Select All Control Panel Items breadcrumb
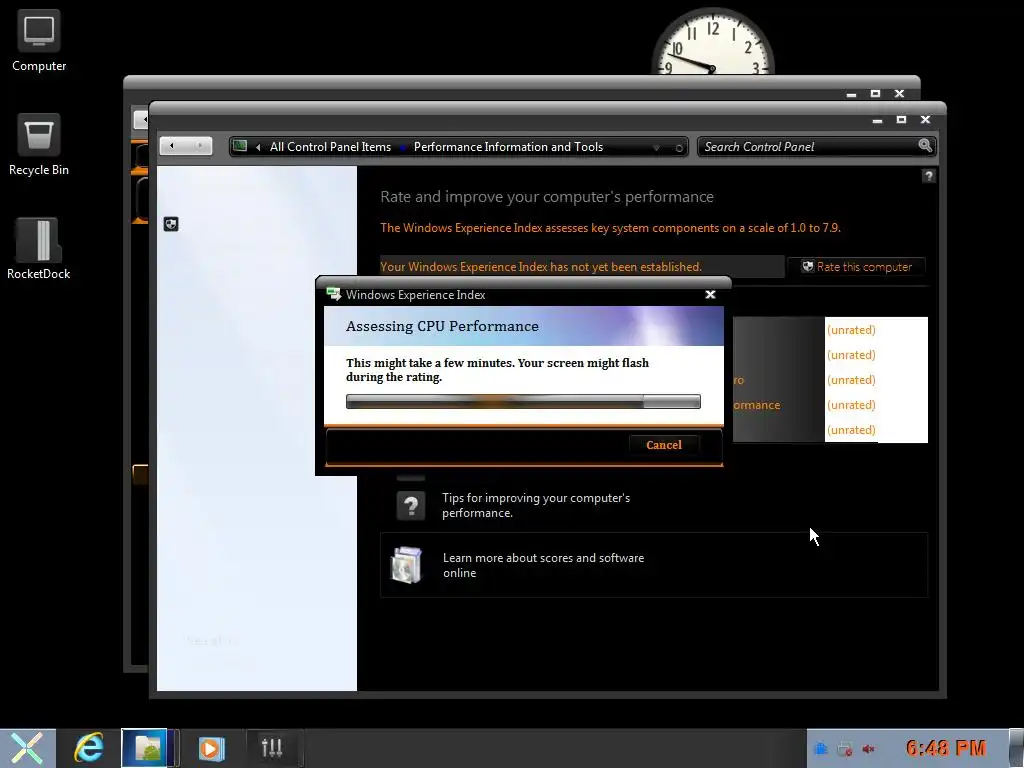Screen dimensions: 1024x768 coord(330,147)
